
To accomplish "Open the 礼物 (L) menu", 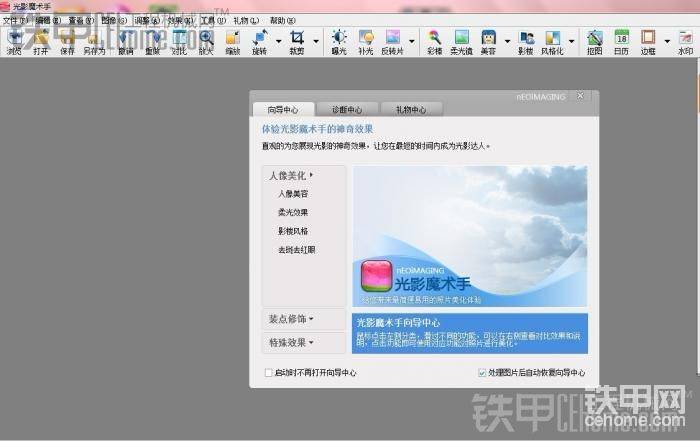I will [246, 21].
